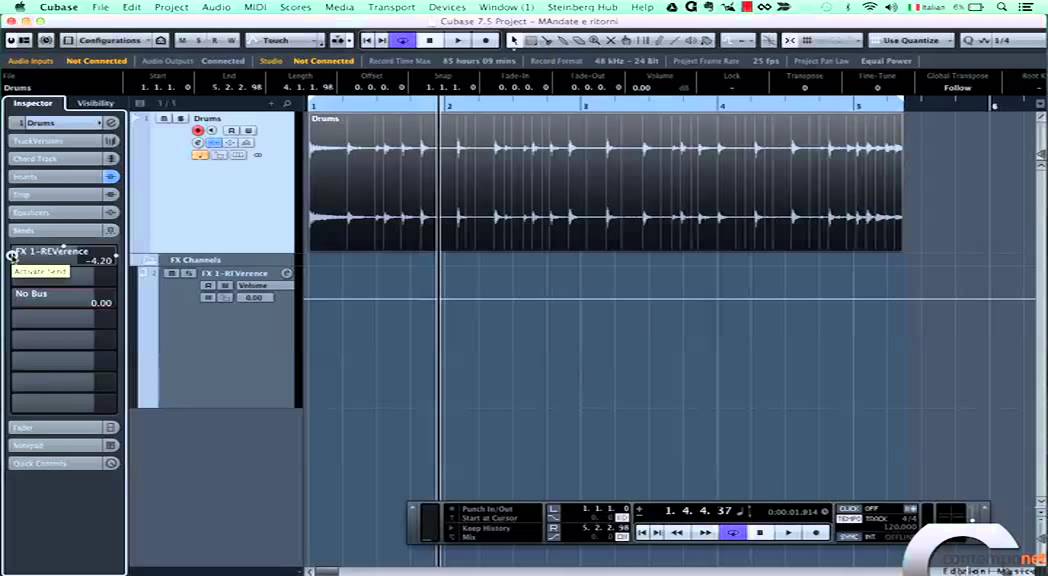
Task: Open the Audio menu
Action: click(x=216, y=7)
